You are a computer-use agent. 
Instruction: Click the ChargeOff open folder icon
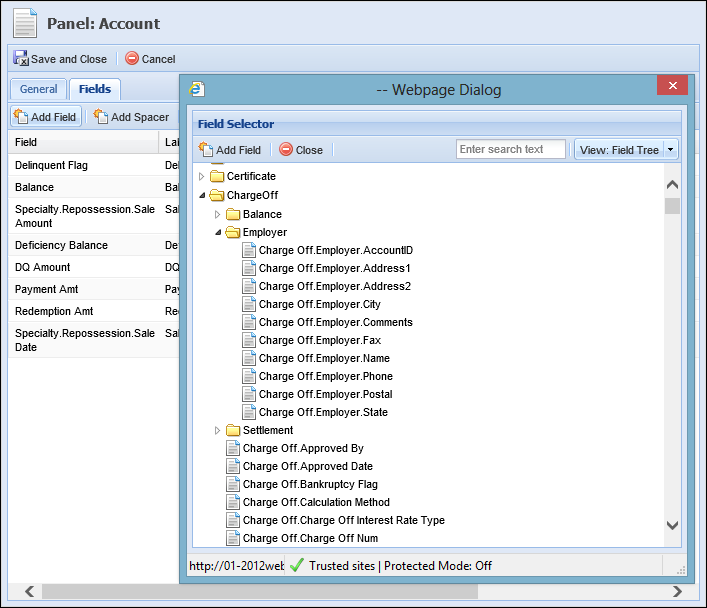tap(217, 195)
